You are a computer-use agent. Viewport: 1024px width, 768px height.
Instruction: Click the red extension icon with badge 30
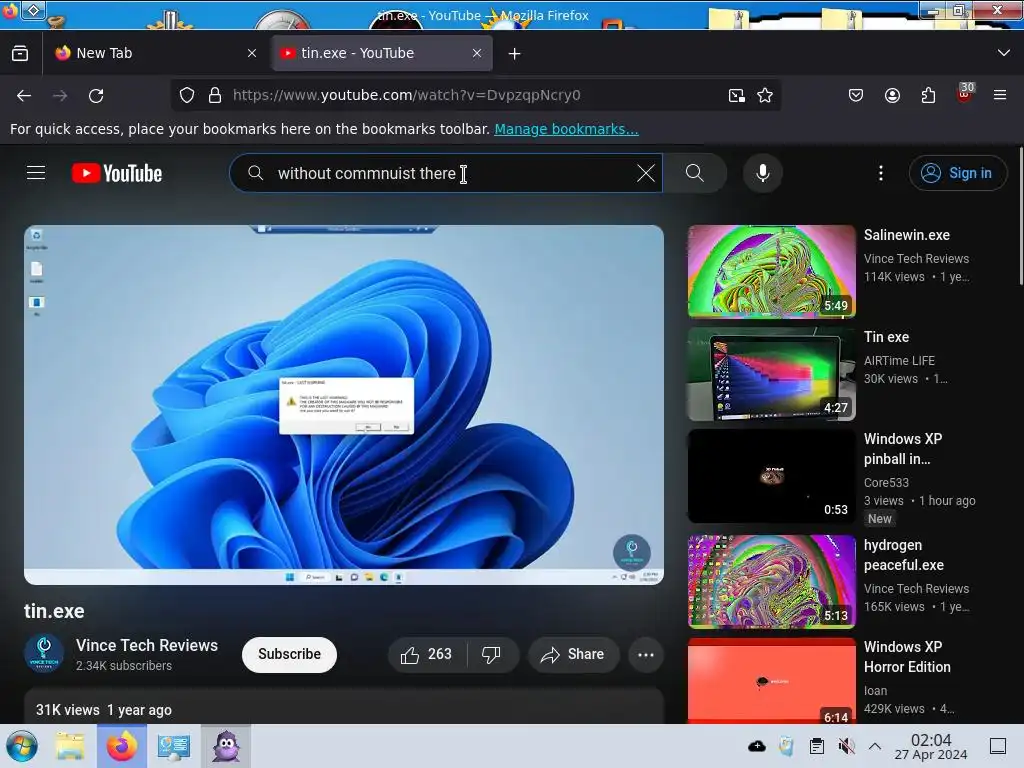point(965,93)
